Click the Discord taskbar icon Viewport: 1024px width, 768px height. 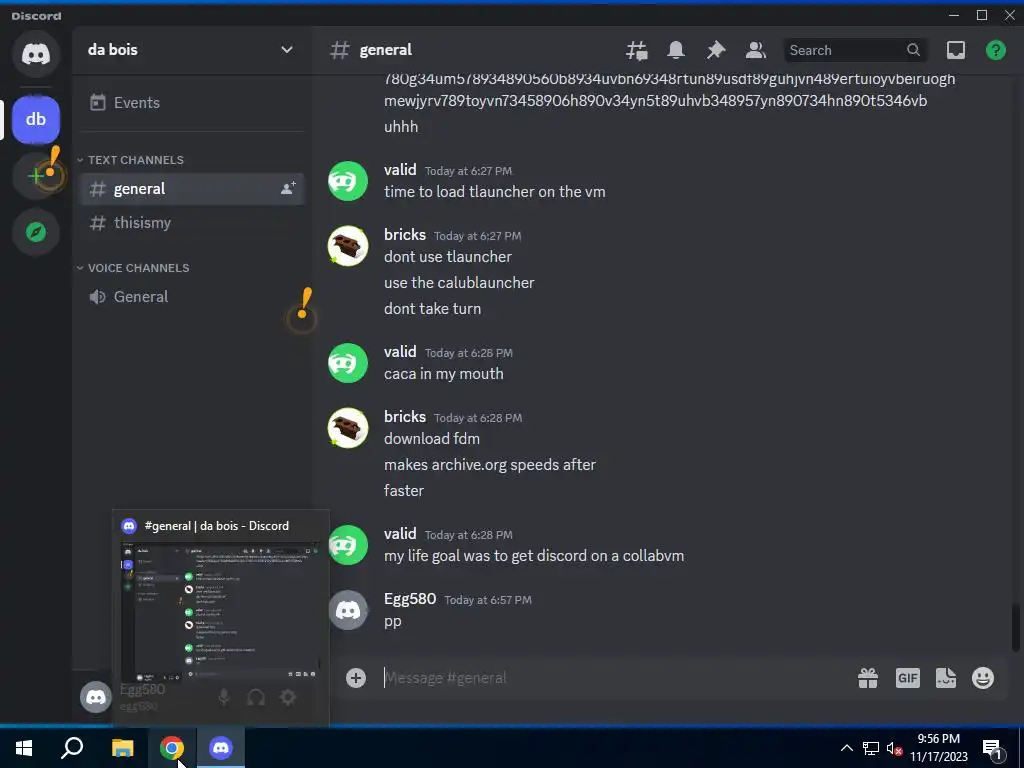221,748
